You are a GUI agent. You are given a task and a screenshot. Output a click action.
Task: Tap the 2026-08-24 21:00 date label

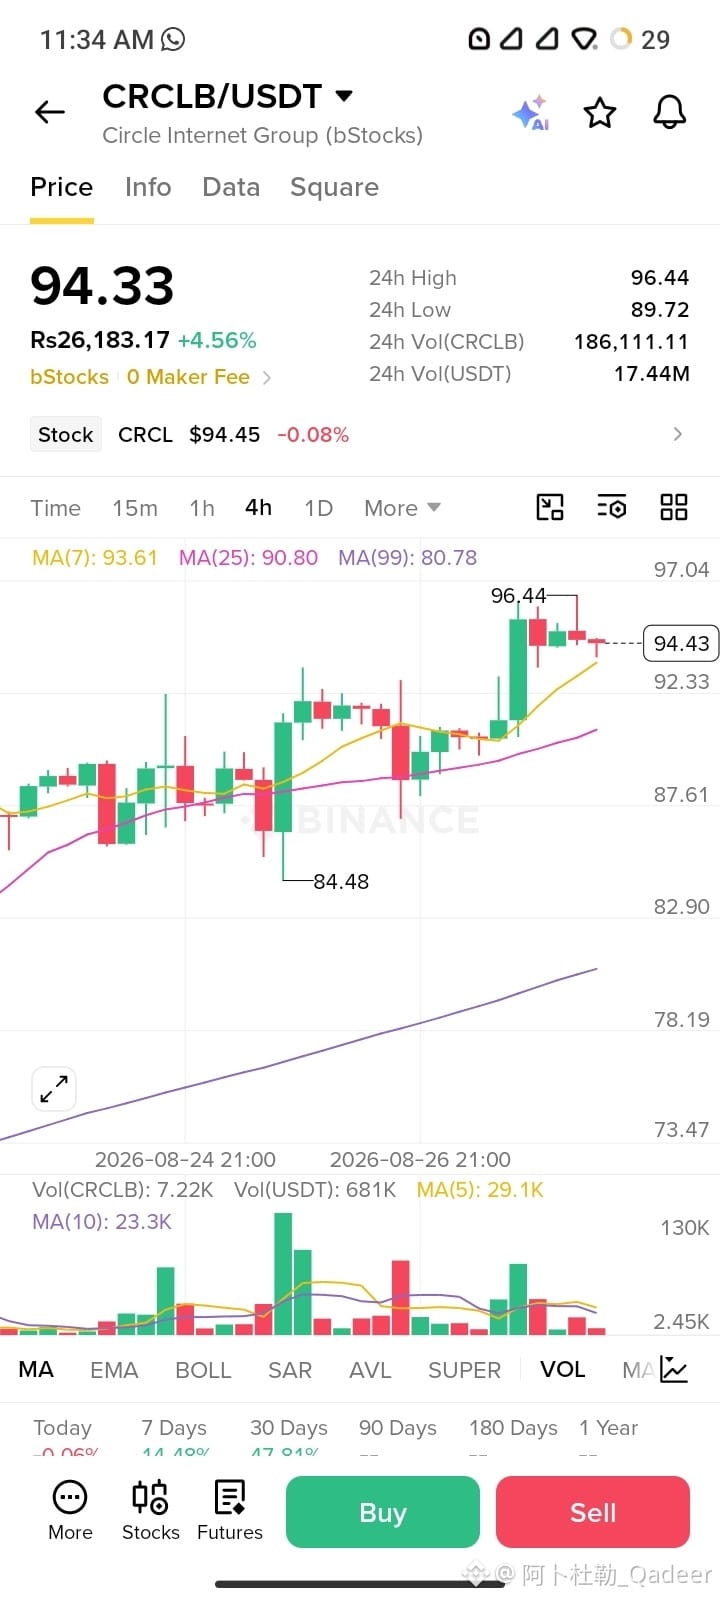(x=185, y=1160)
